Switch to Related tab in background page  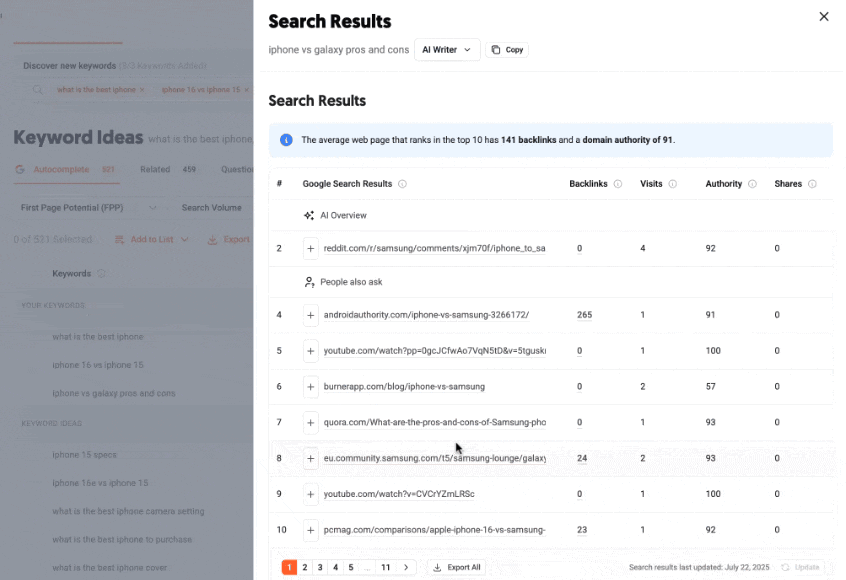click(x=168, y=169)
